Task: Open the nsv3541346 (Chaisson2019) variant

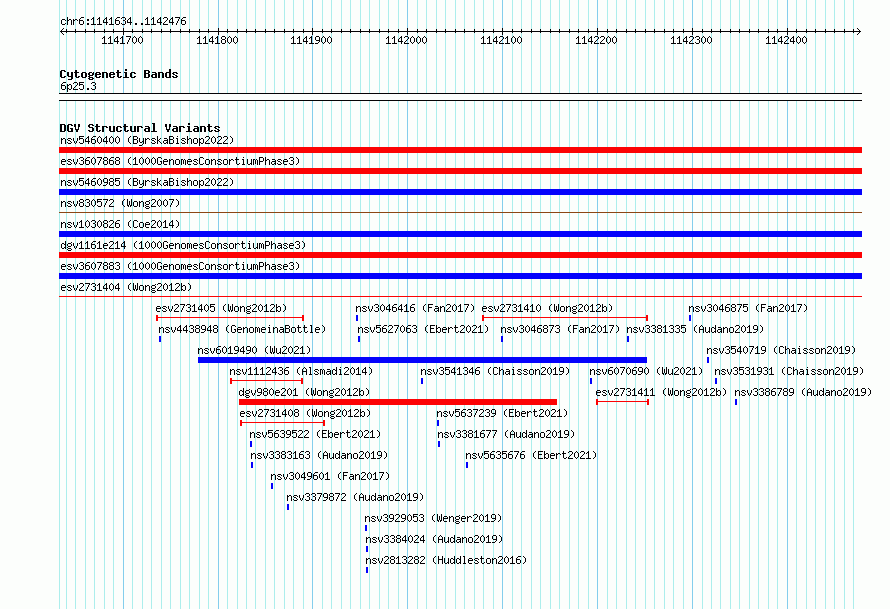Action: point(496,371)
